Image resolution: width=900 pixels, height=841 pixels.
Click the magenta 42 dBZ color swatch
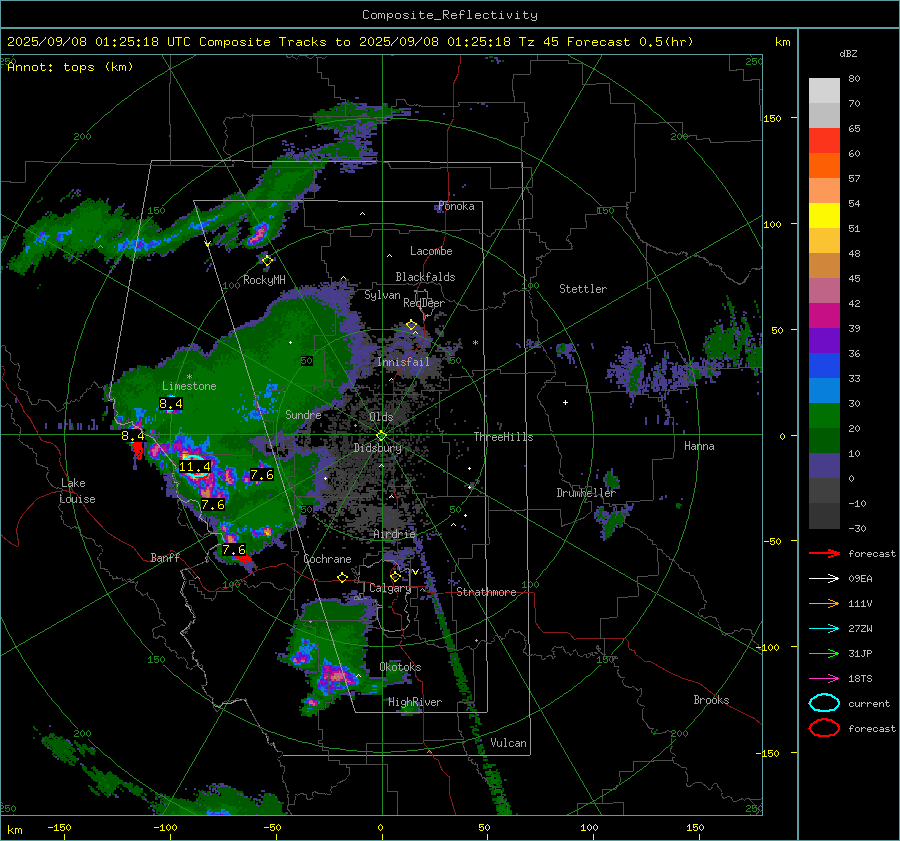pyautogui.click(x=824, y=315)
